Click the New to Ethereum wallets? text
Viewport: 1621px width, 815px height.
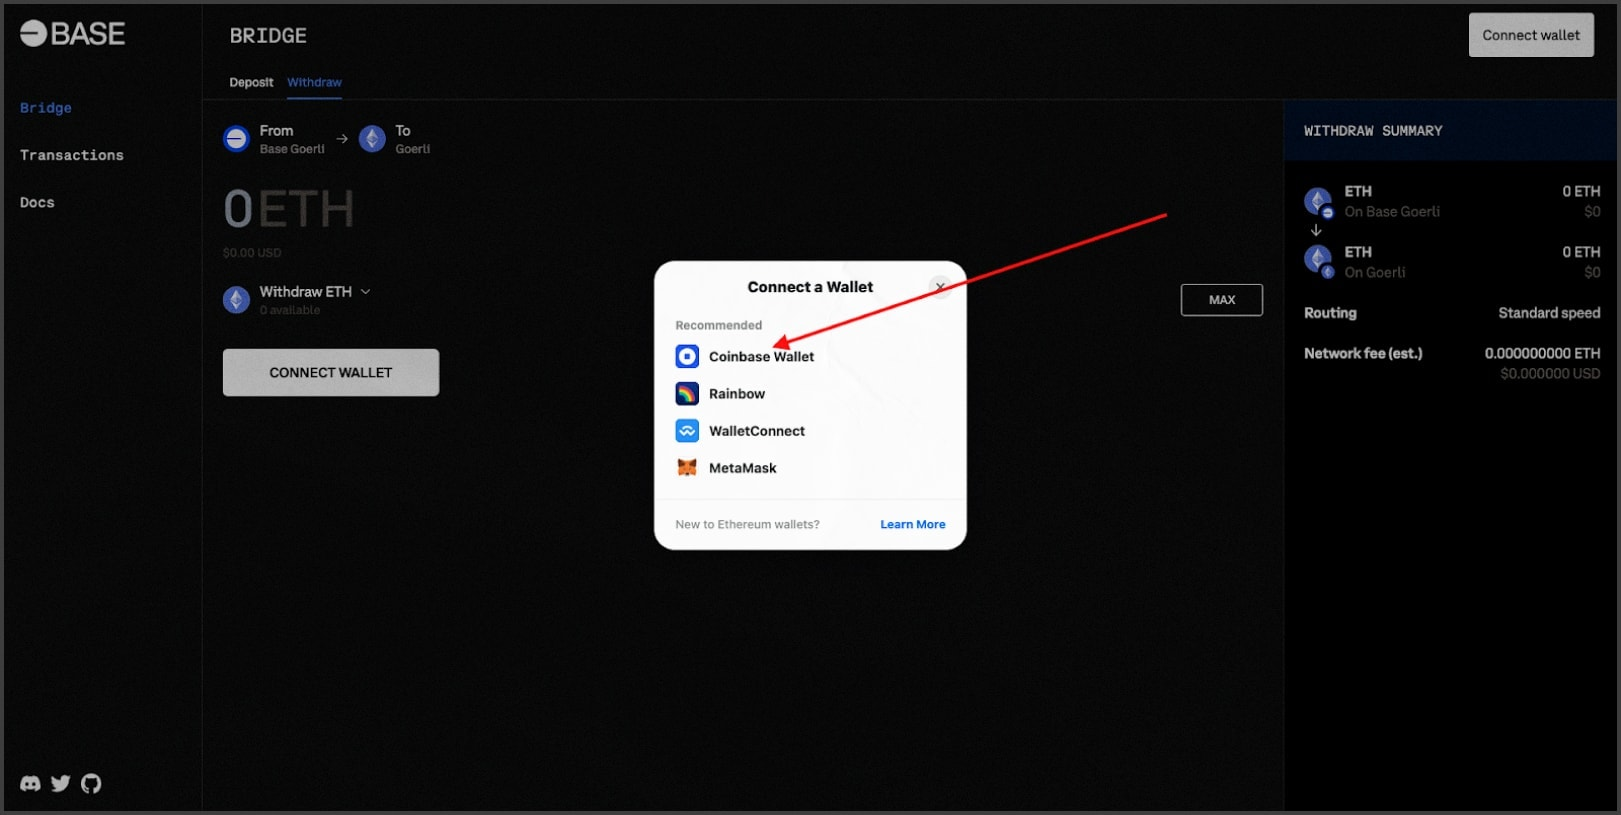tap(747, 524)
